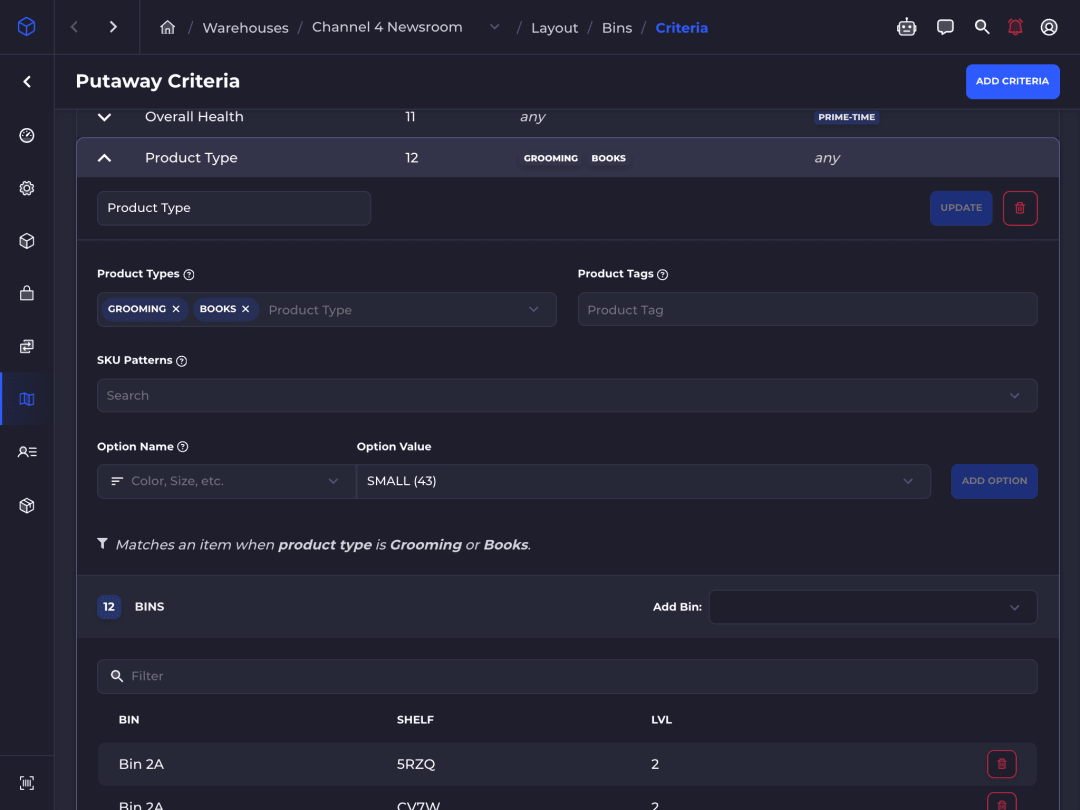Open the layout map icon in sidebar
1080x810 pixels.
[27, 399]
